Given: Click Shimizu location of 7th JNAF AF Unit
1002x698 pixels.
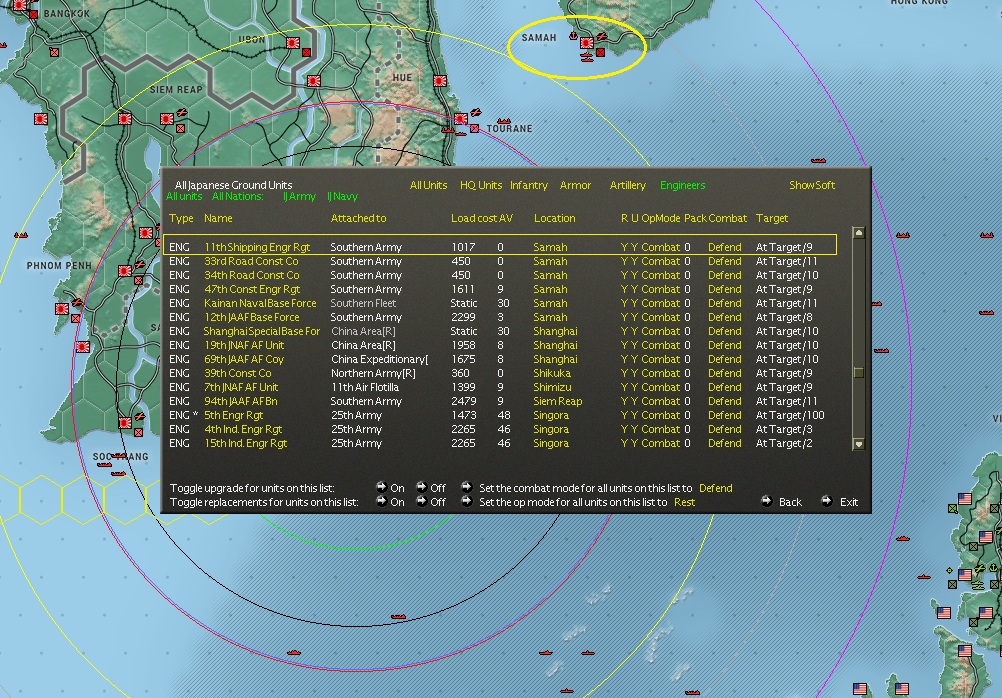Looking at the screenshot, I should pos(552,387).
